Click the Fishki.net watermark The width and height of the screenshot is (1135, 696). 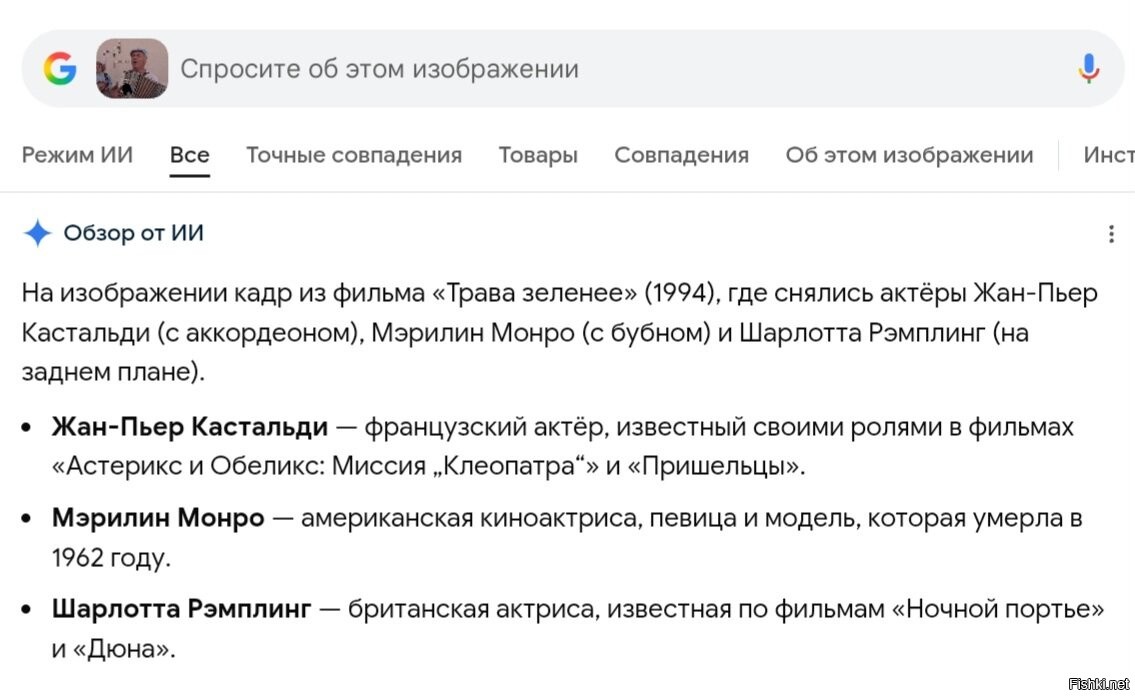[x=1097, y=683]
